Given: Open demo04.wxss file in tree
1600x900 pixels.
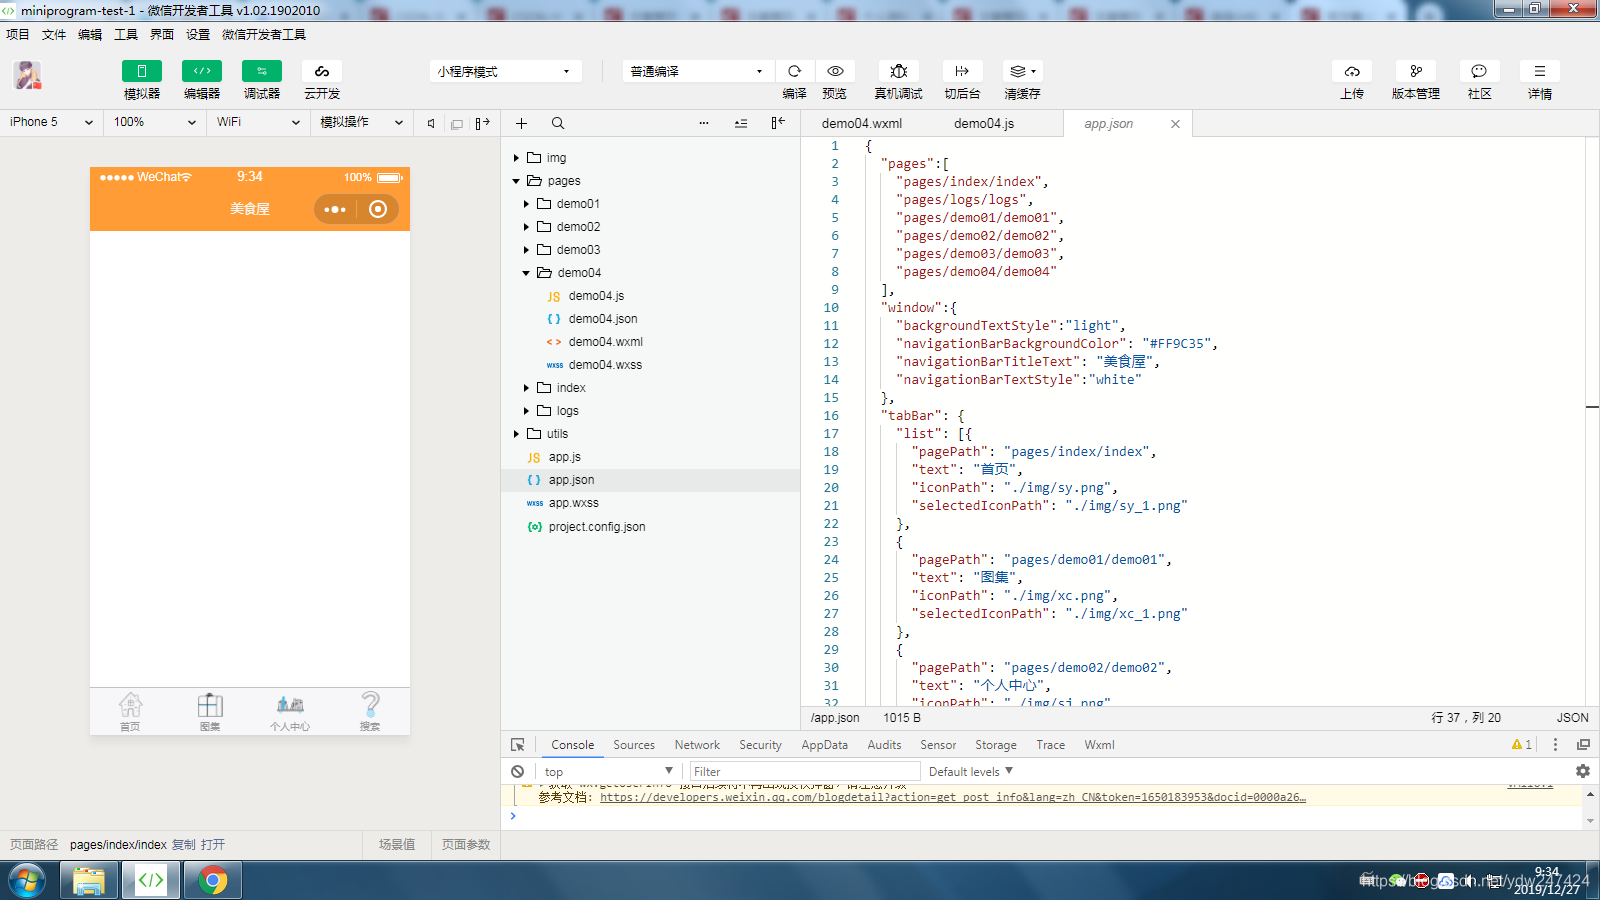Looking at the screenshot, I should pyautogui.click(x=605, y=365).
